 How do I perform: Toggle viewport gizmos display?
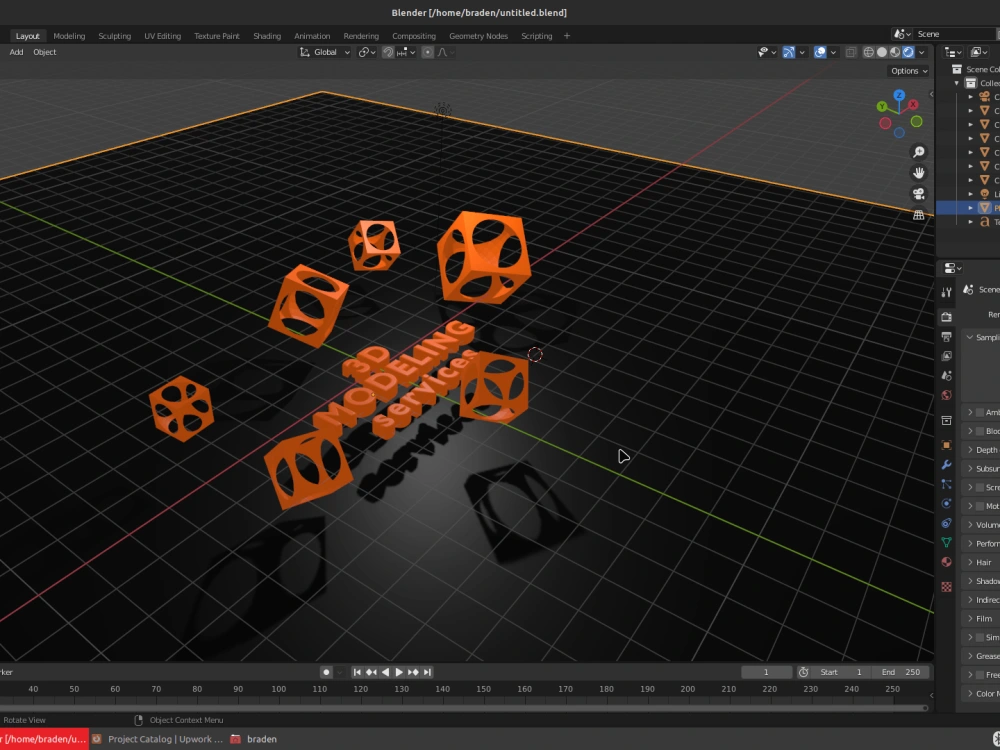(789, 52)
